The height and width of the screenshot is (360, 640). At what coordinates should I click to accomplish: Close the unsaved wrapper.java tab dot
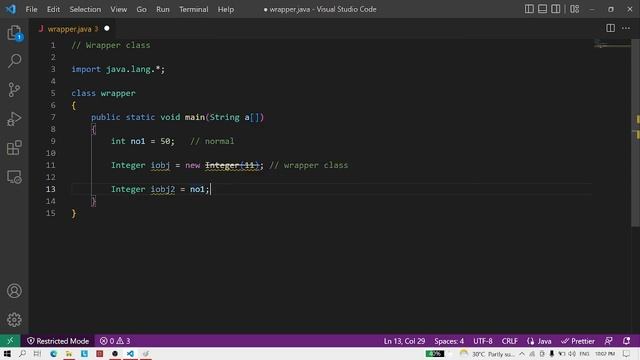(107, 29)
